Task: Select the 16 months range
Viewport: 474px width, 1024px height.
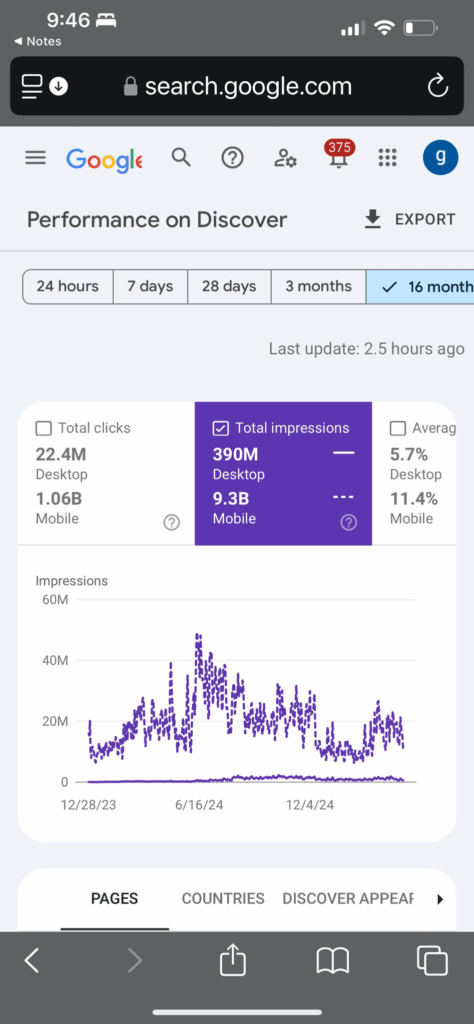Action: (420, 287)
